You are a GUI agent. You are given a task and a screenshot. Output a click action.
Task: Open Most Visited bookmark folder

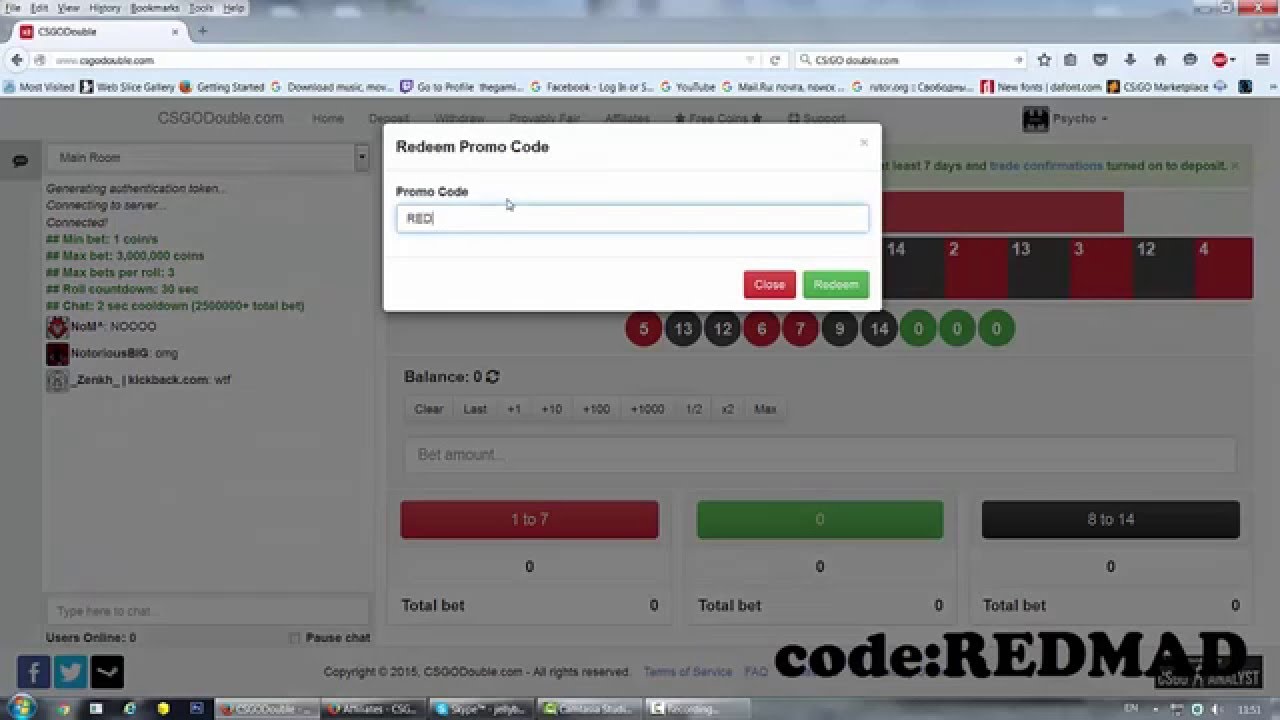click(x=39, y=87)
